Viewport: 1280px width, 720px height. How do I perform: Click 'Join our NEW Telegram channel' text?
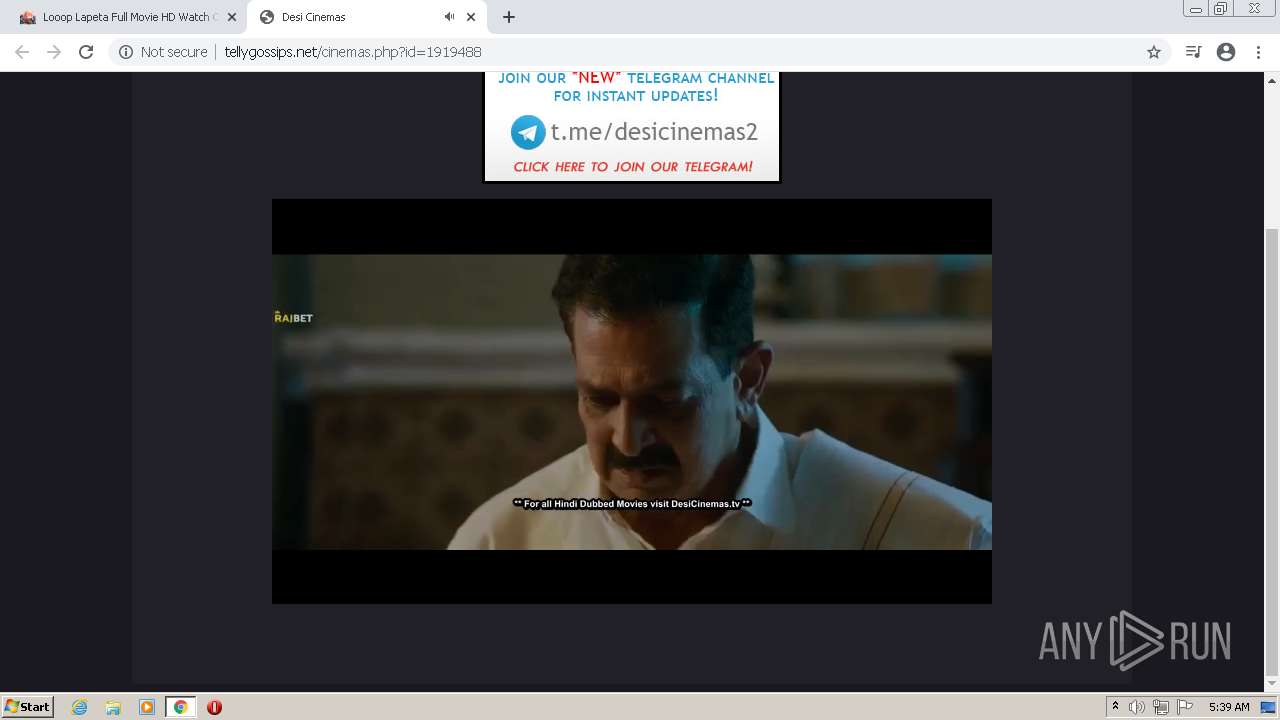636,87
